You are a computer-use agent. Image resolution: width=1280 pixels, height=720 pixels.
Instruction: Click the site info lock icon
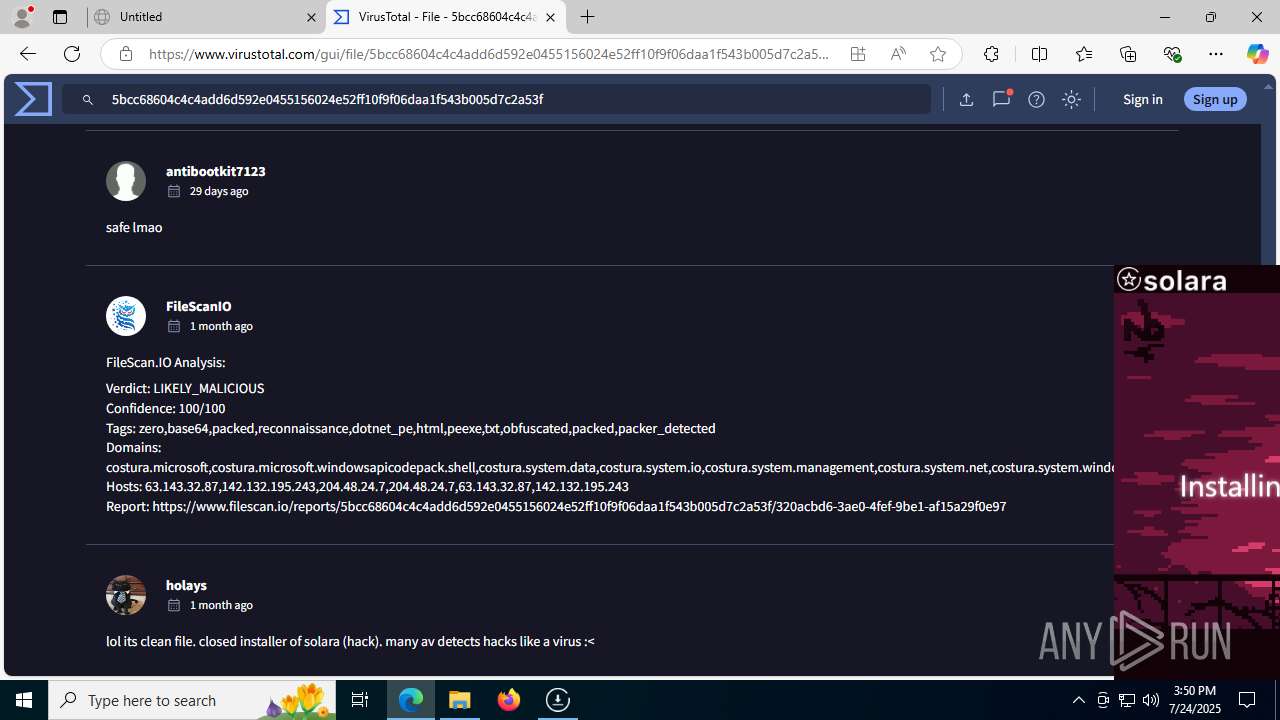[125, 54]
